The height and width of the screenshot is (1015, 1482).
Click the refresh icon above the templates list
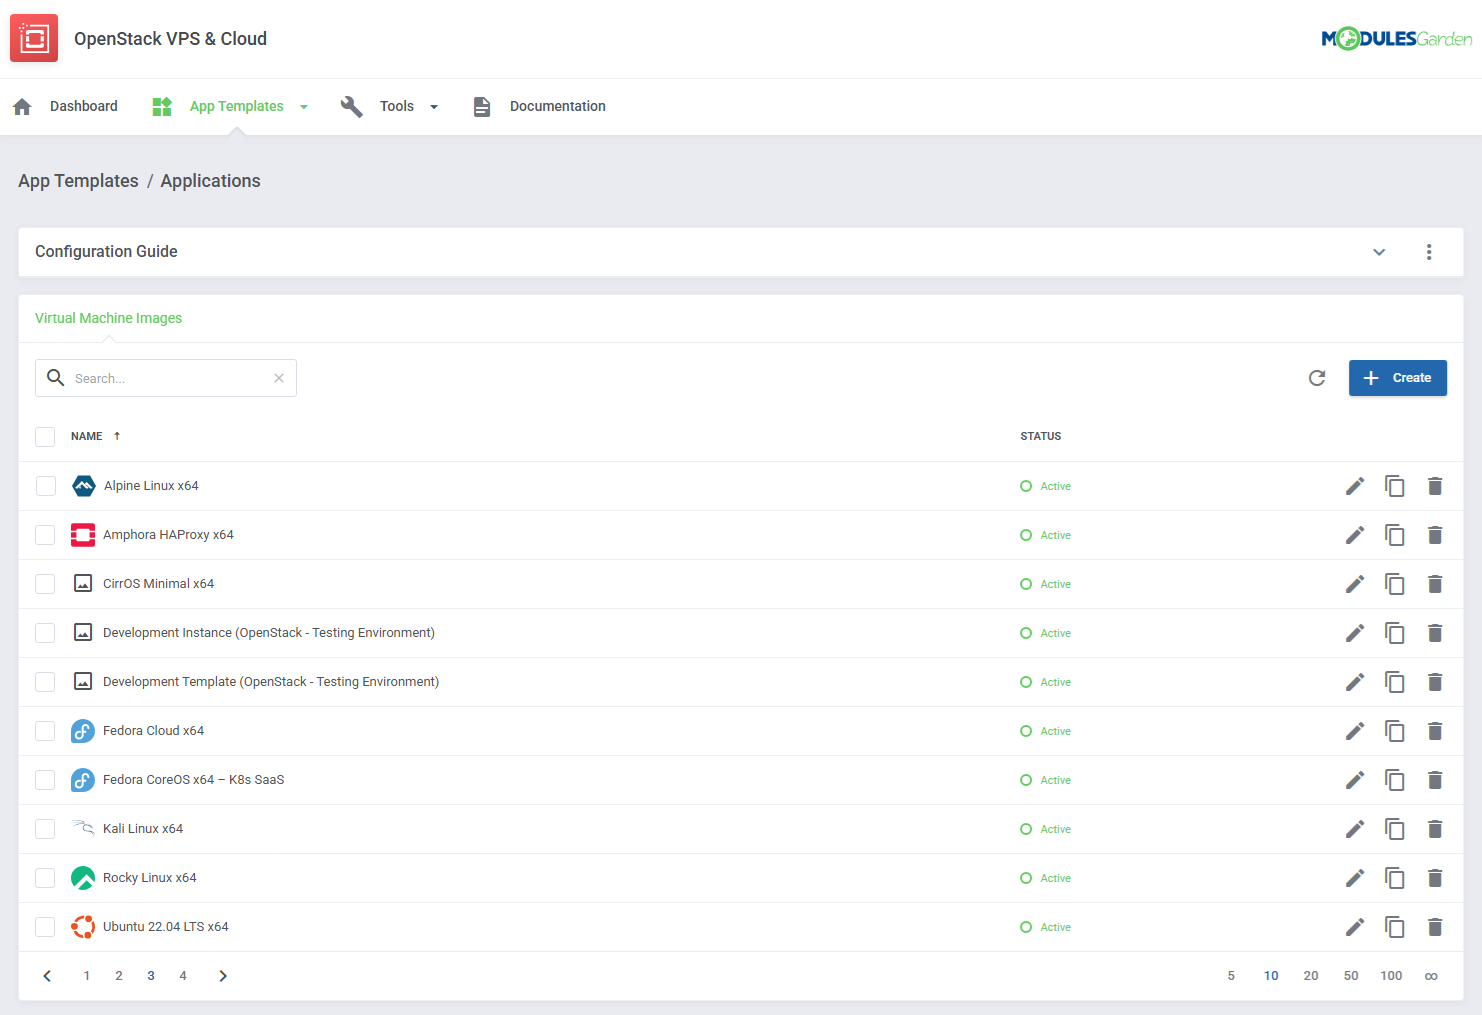click(x=1317, y=378)
